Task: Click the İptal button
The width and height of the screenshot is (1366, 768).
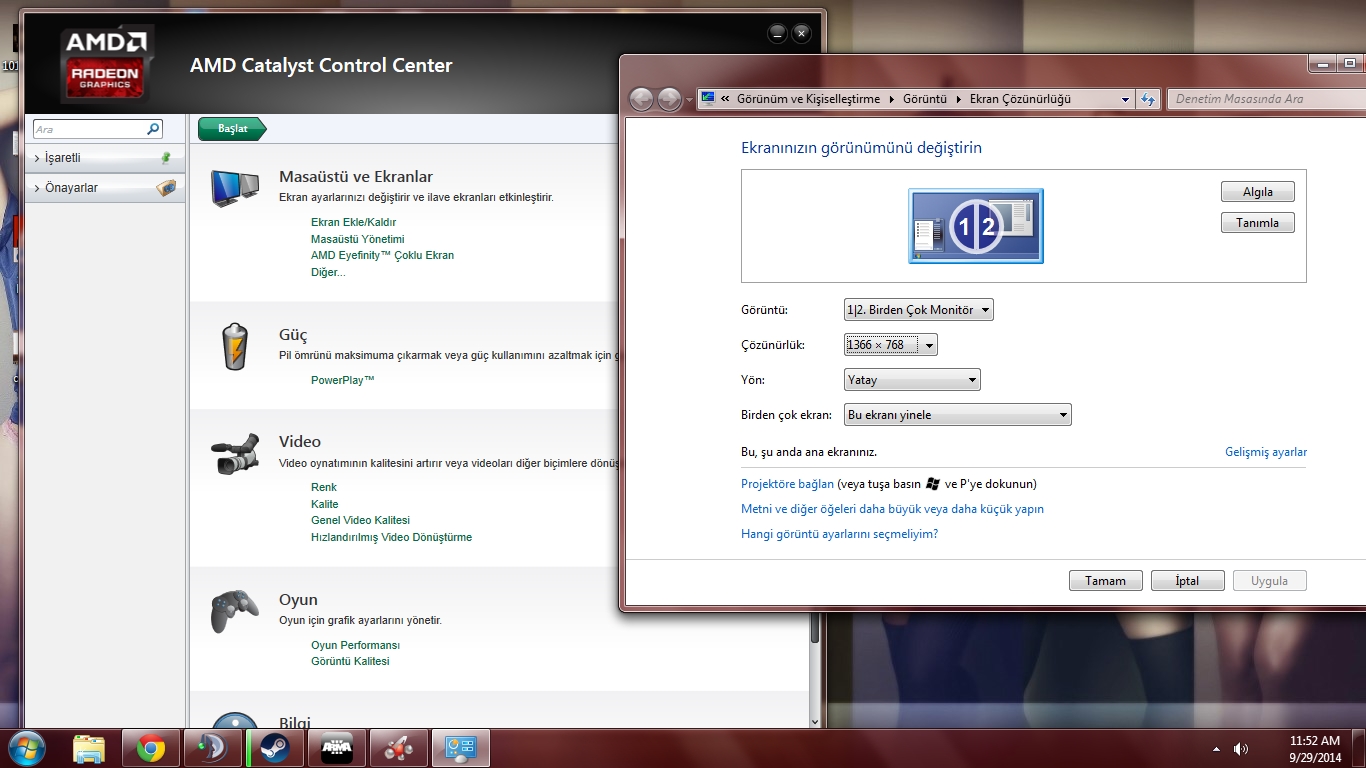Action: click(x=1187, y=581)
